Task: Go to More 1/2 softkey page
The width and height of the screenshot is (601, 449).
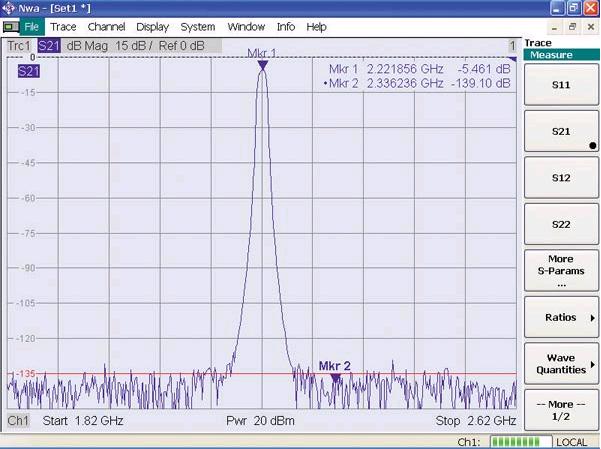Action: [x=560, y=410]
